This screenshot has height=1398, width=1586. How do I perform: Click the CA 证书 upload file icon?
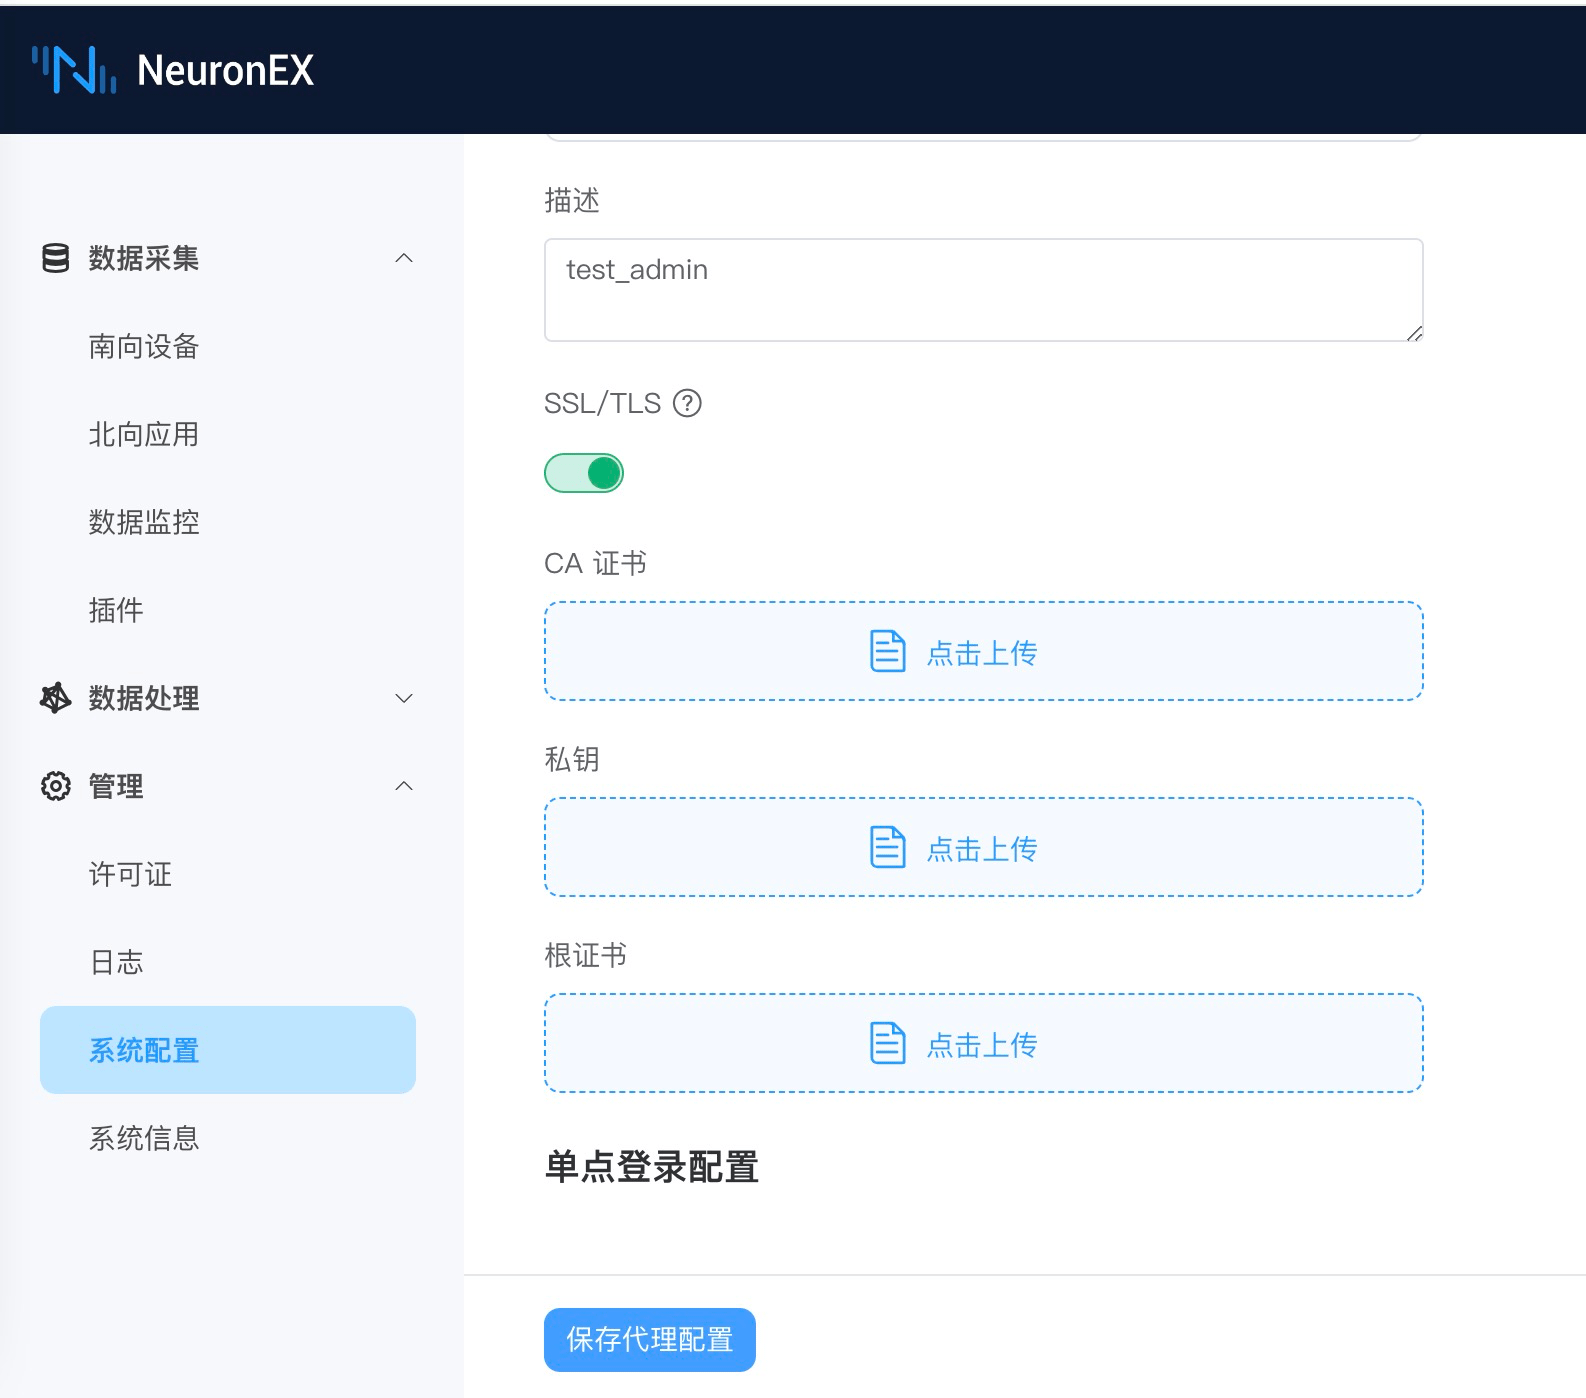click(887, 651)
